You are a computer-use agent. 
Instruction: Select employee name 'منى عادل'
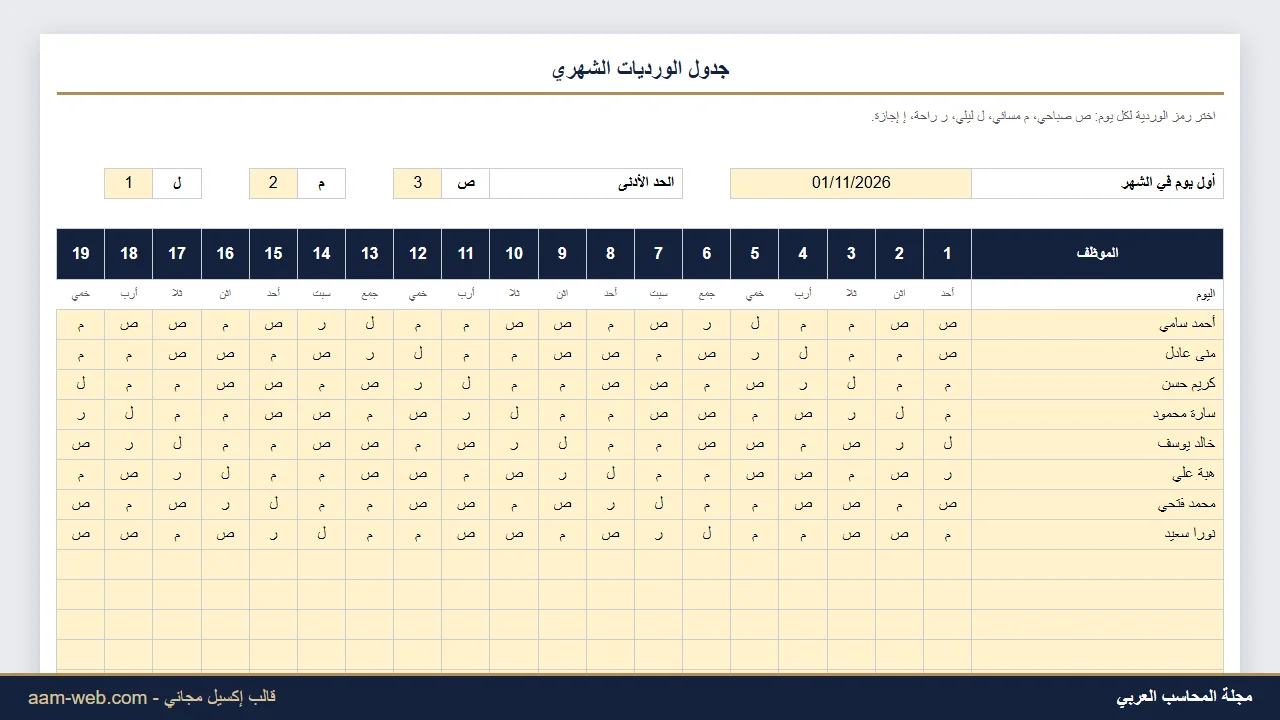tap(1097, 354)
